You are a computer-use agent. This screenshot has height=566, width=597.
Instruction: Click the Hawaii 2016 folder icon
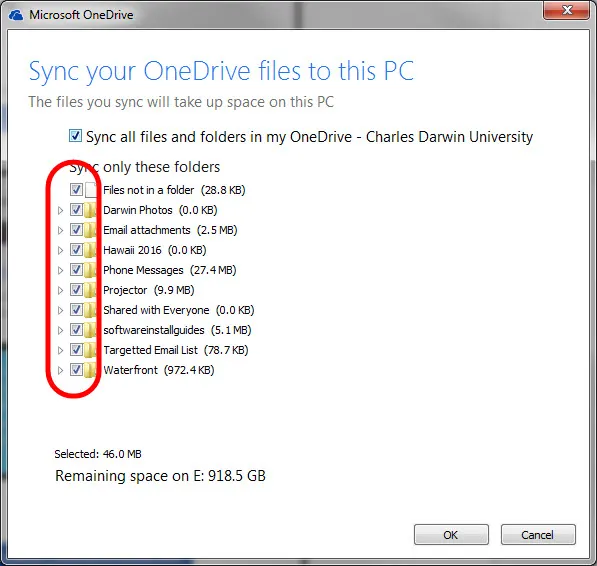[x=90, y=250]
